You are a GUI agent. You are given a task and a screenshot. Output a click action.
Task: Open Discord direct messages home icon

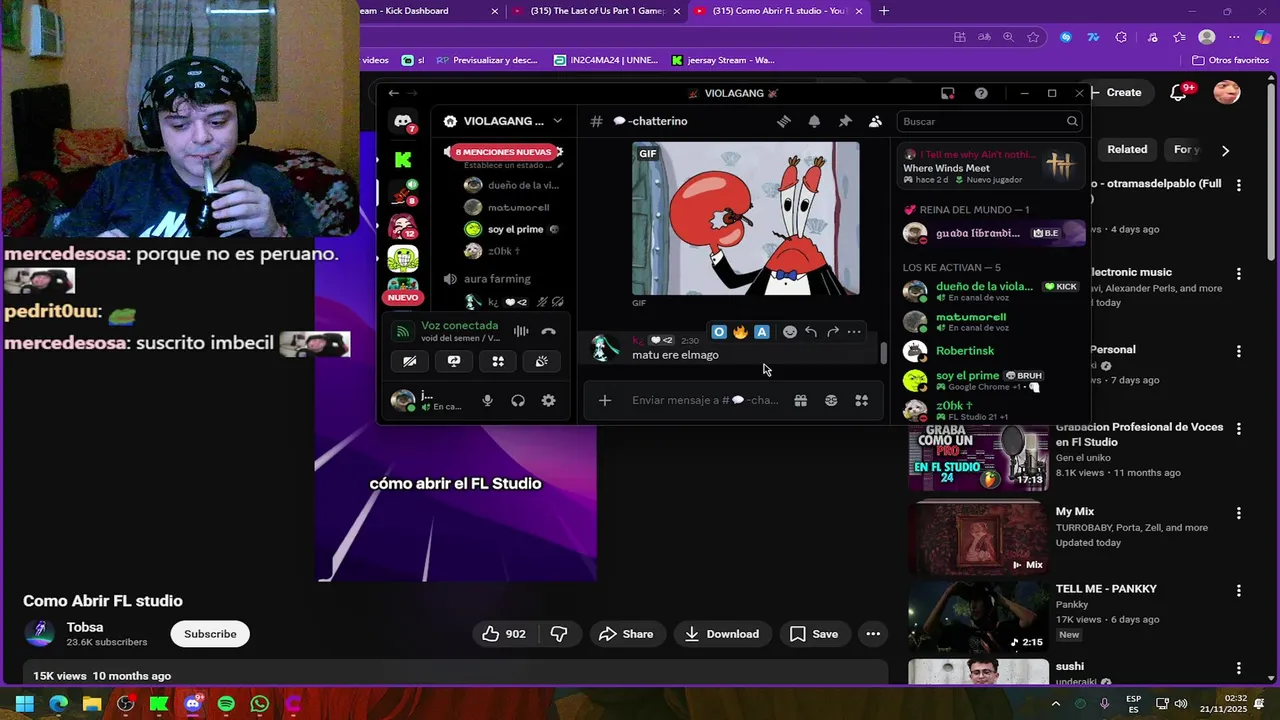(403, 122)
